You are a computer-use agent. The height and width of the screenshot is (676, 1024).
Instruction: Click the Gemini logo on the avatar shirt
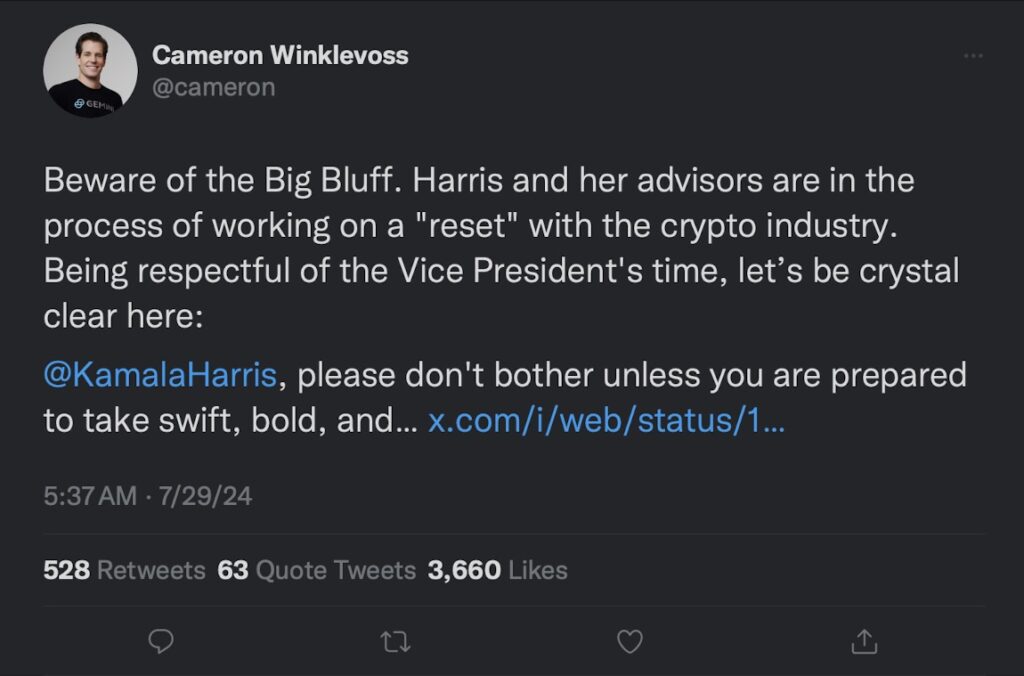pyautogui.click(x=93, y=104)
